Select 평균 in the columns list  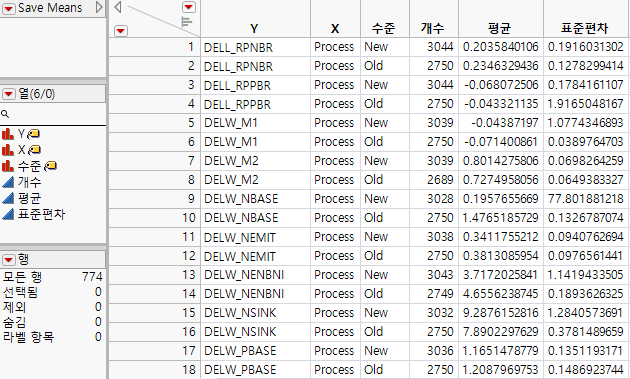pos(29,198)
